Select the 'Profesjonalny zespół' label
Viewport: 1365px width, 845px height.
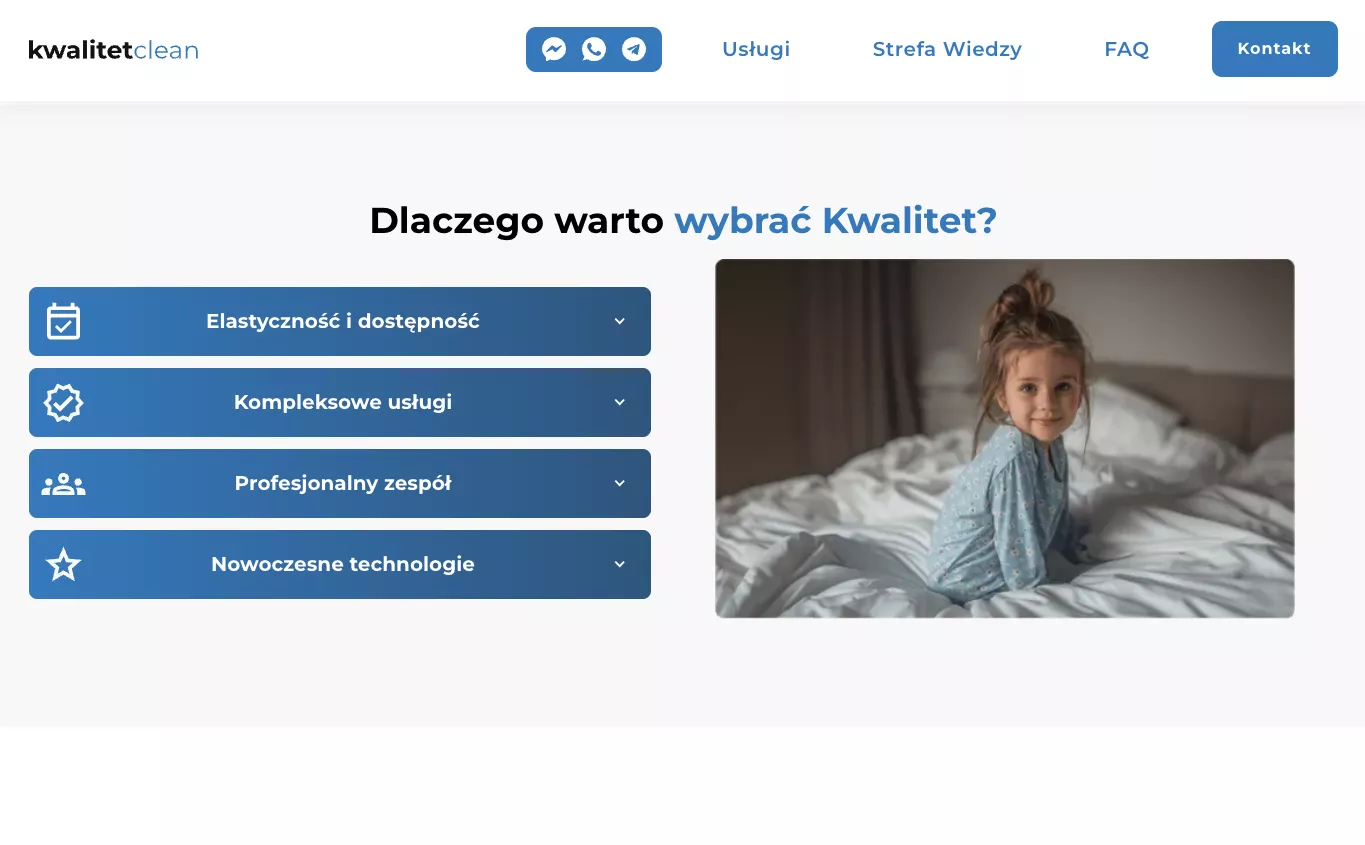point(343,483)
